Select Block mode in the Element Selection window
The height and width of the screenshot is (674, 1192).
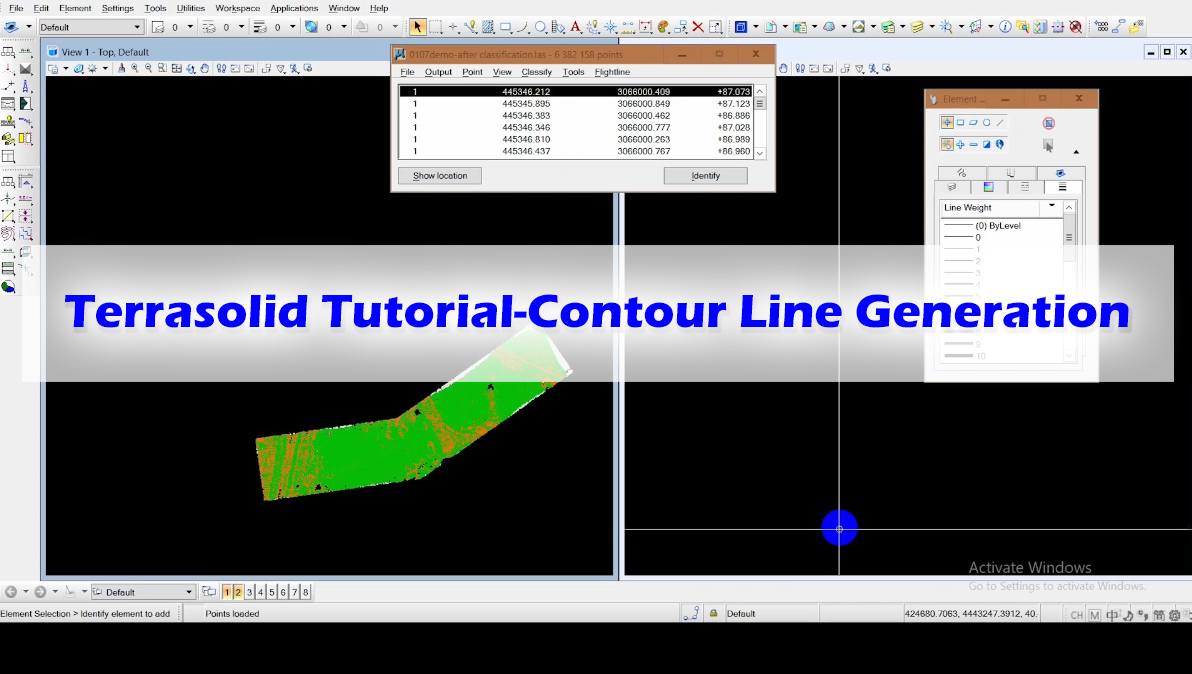[960, 122]
